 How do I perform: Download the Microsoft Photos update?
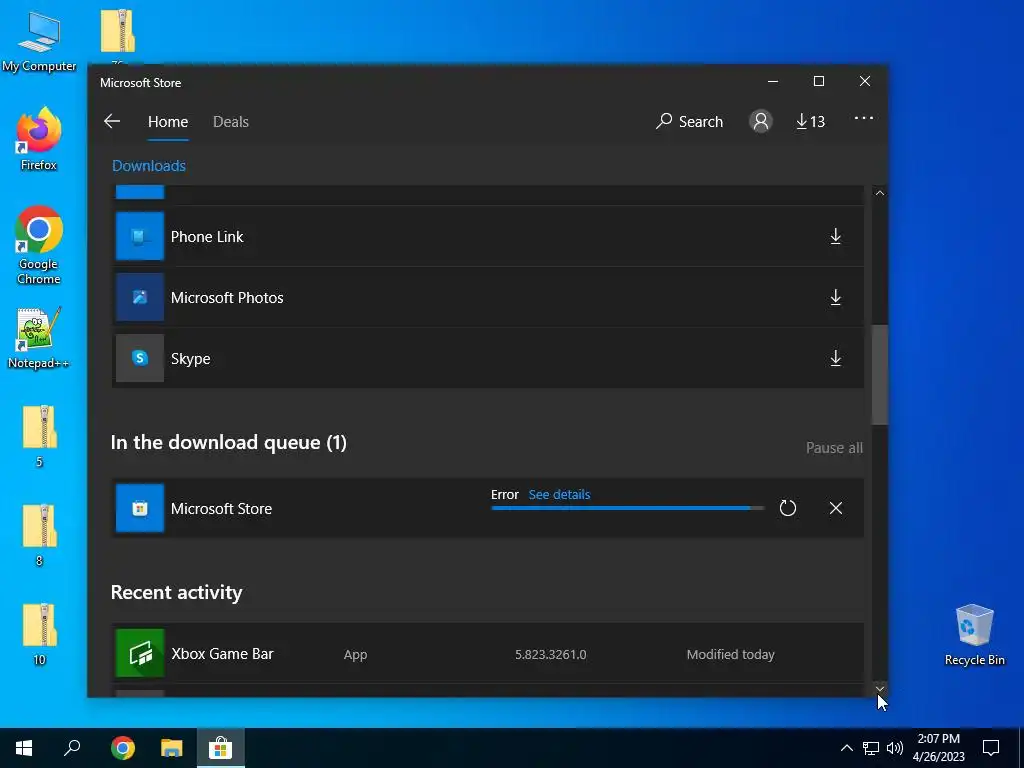click(835, 297)
